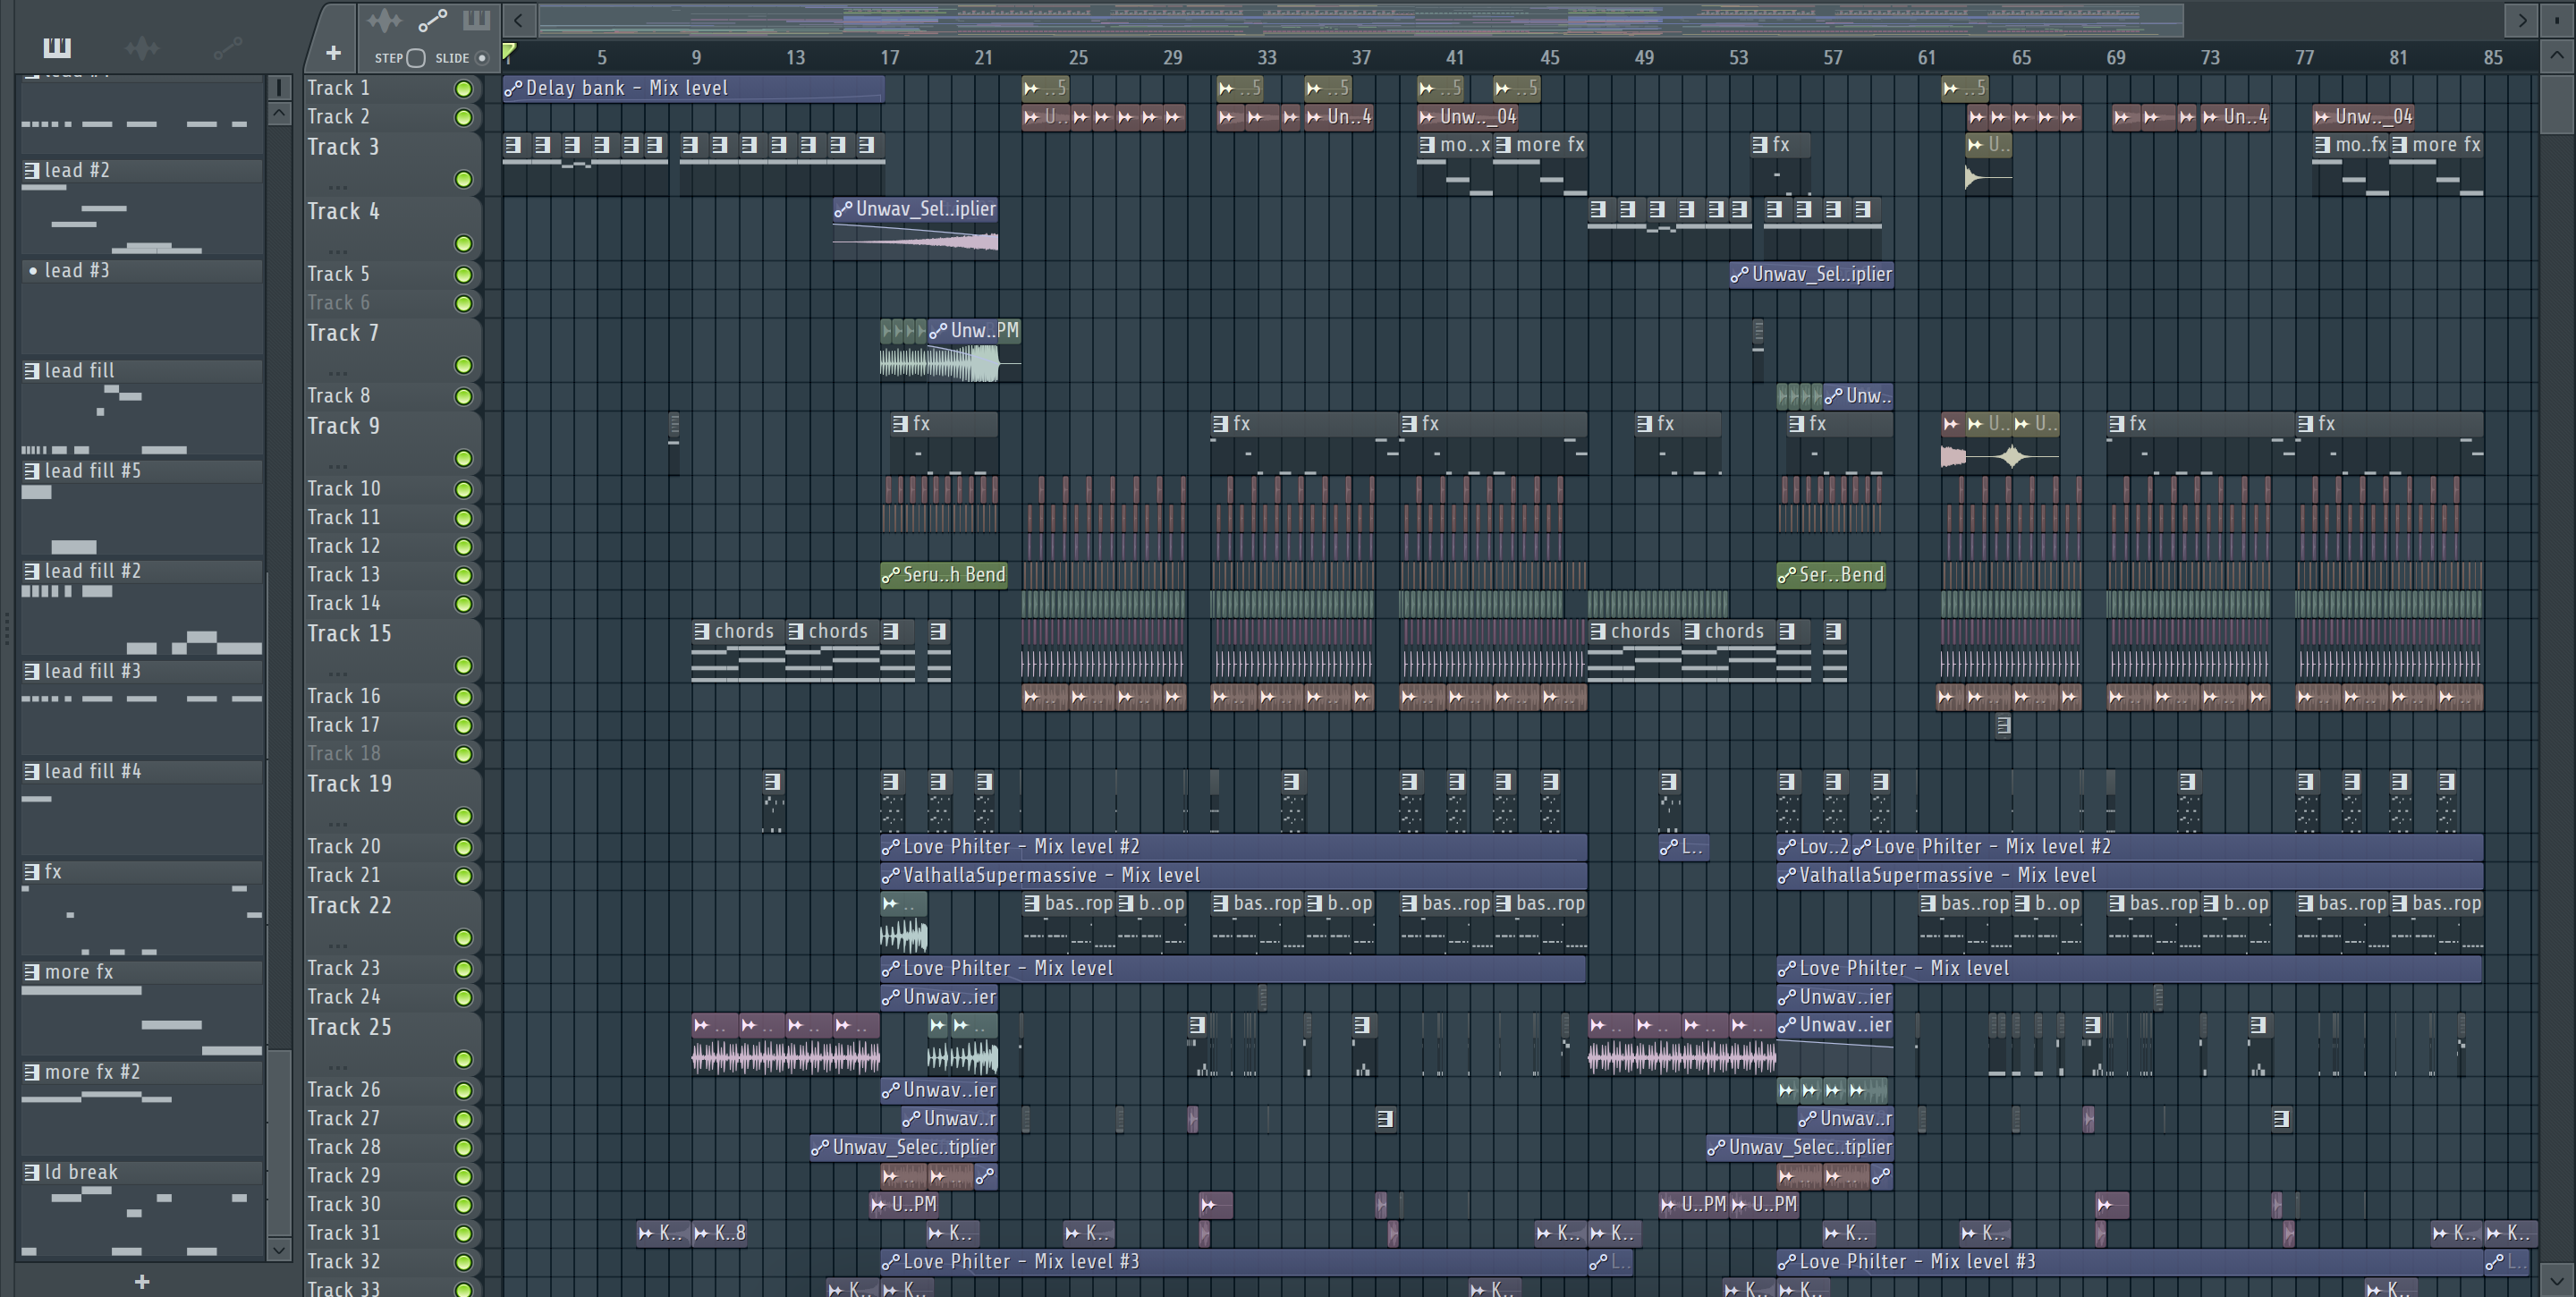
Task: Select K..8 audio clip on Track 31
Action: coord(720,1234)
